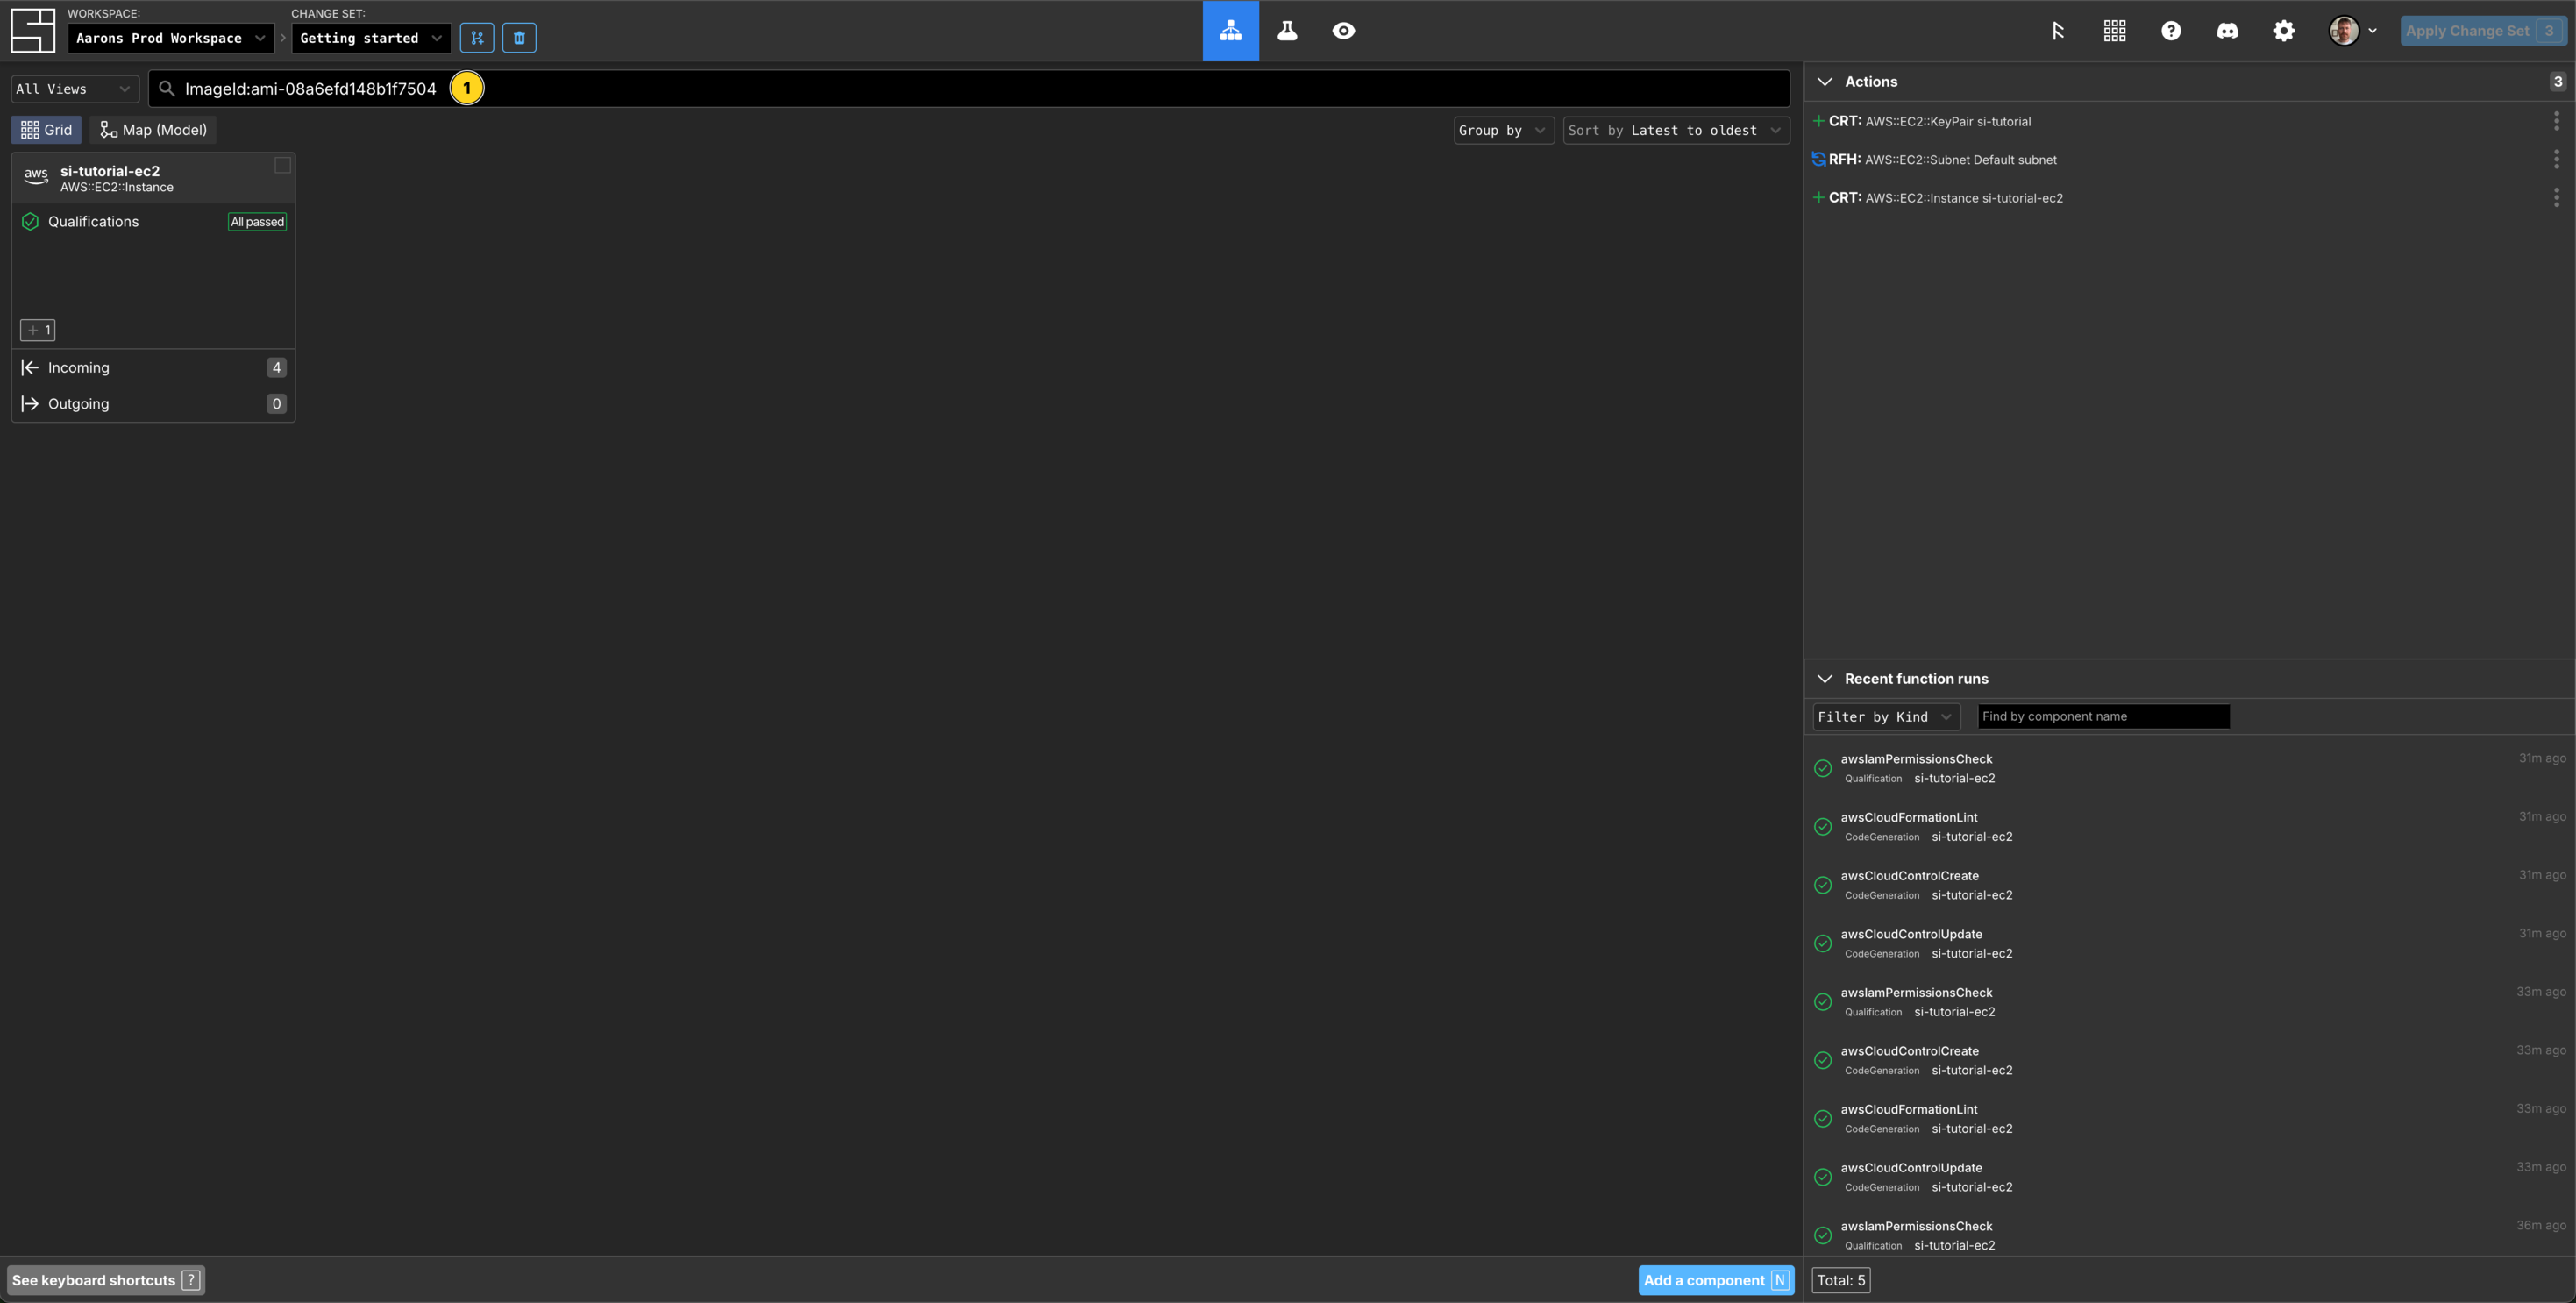
Task: Collapse the Recent function runs panel
Action: [x=1825, y=679]
